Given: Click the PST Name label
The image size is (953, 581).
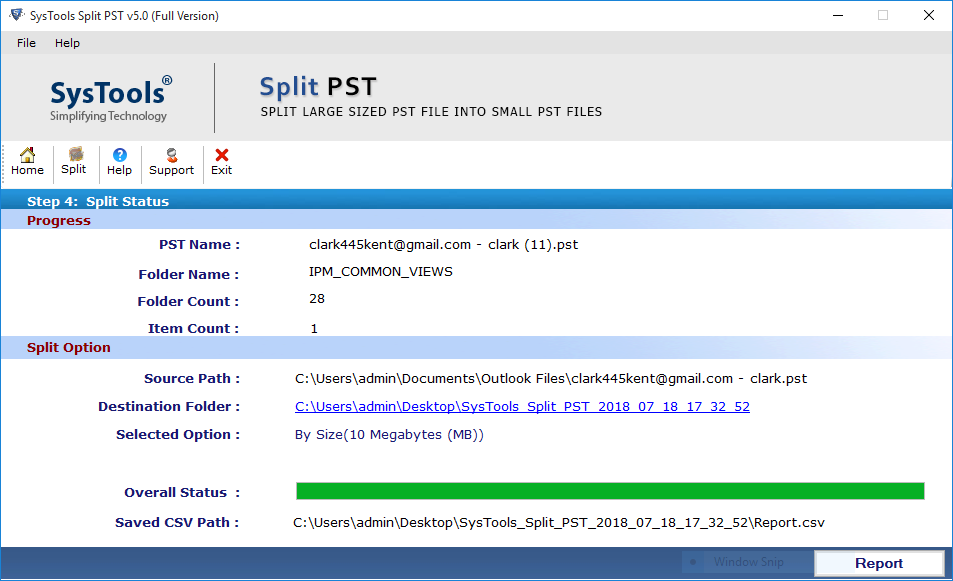Looking at the screenshot, I should [x=199, y=244].
